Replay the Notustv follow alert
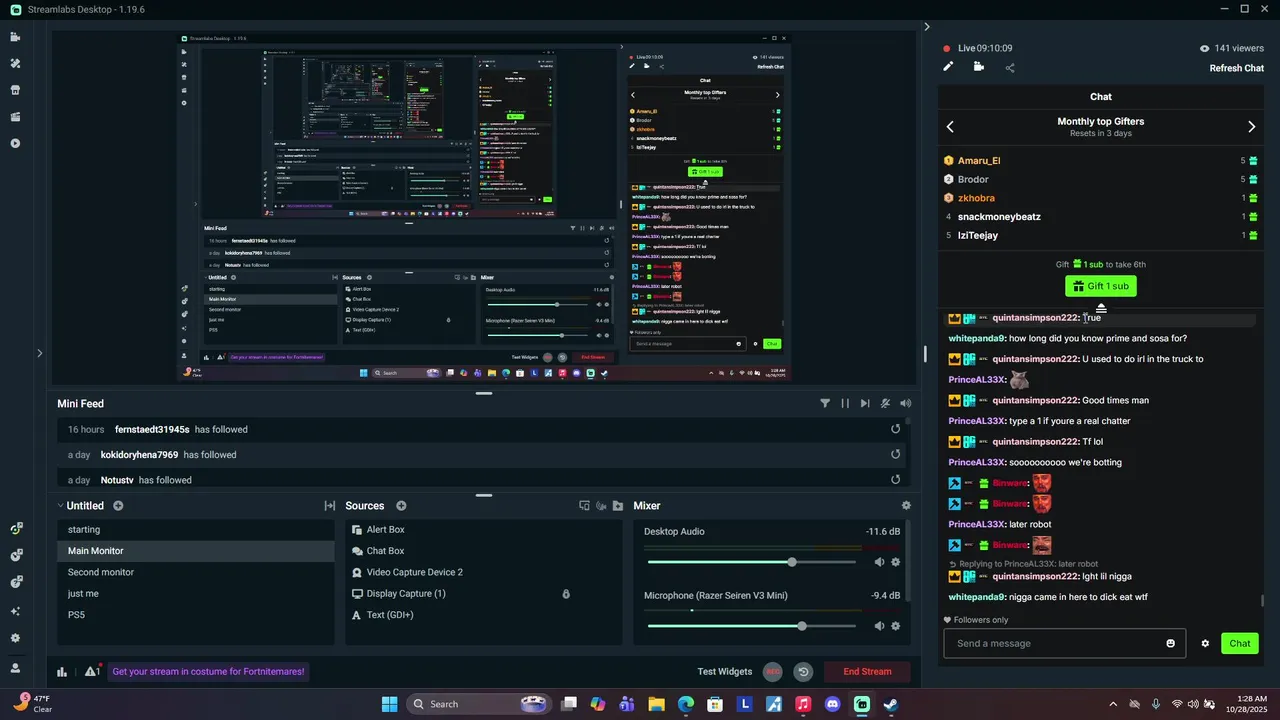This screenshot has height=720, width=1280. (896, 480)
